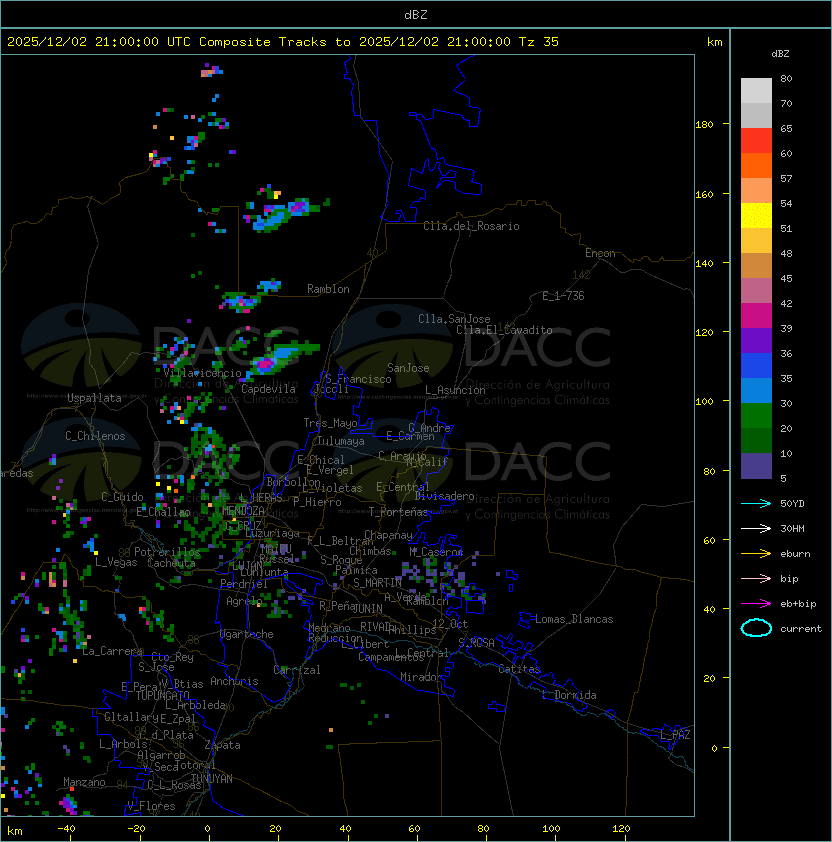This screenshot has width=832, height=842.
Task: Click the '140' km mark on the vertical axis
Action: pos(704,263)
